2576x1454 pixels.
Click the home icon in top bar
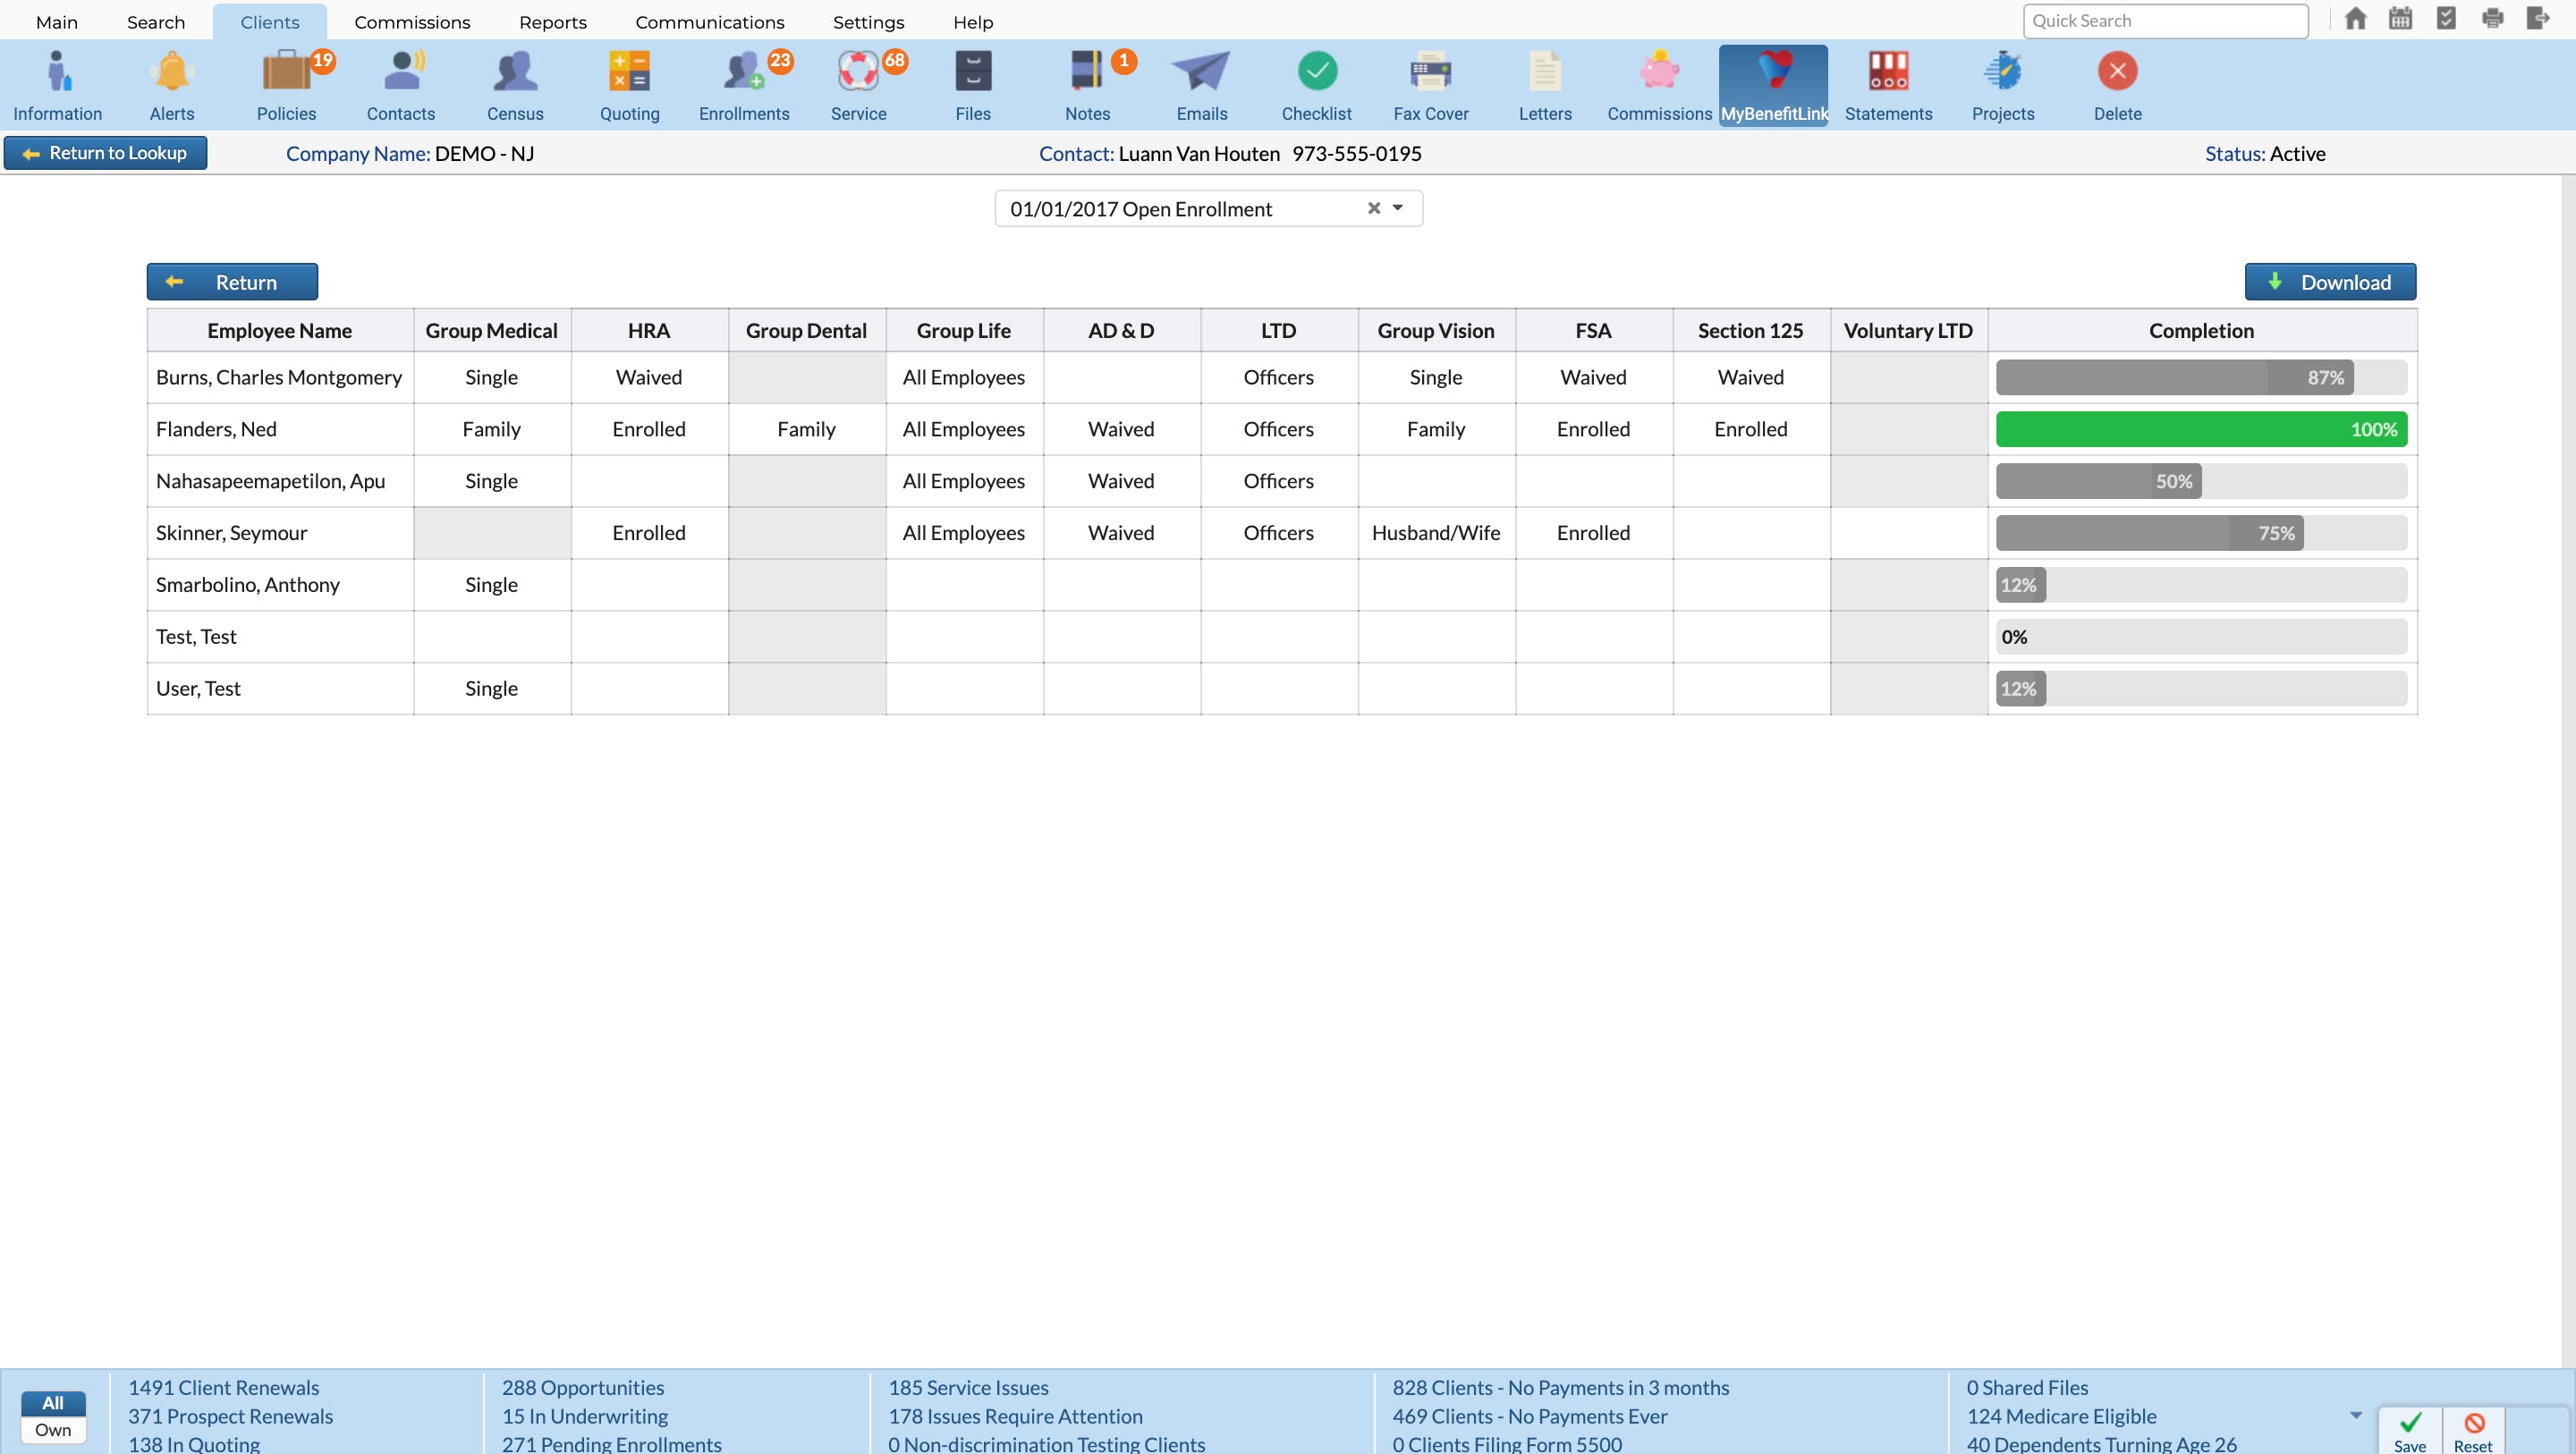pyautogui.click(x=2356, y=19)
